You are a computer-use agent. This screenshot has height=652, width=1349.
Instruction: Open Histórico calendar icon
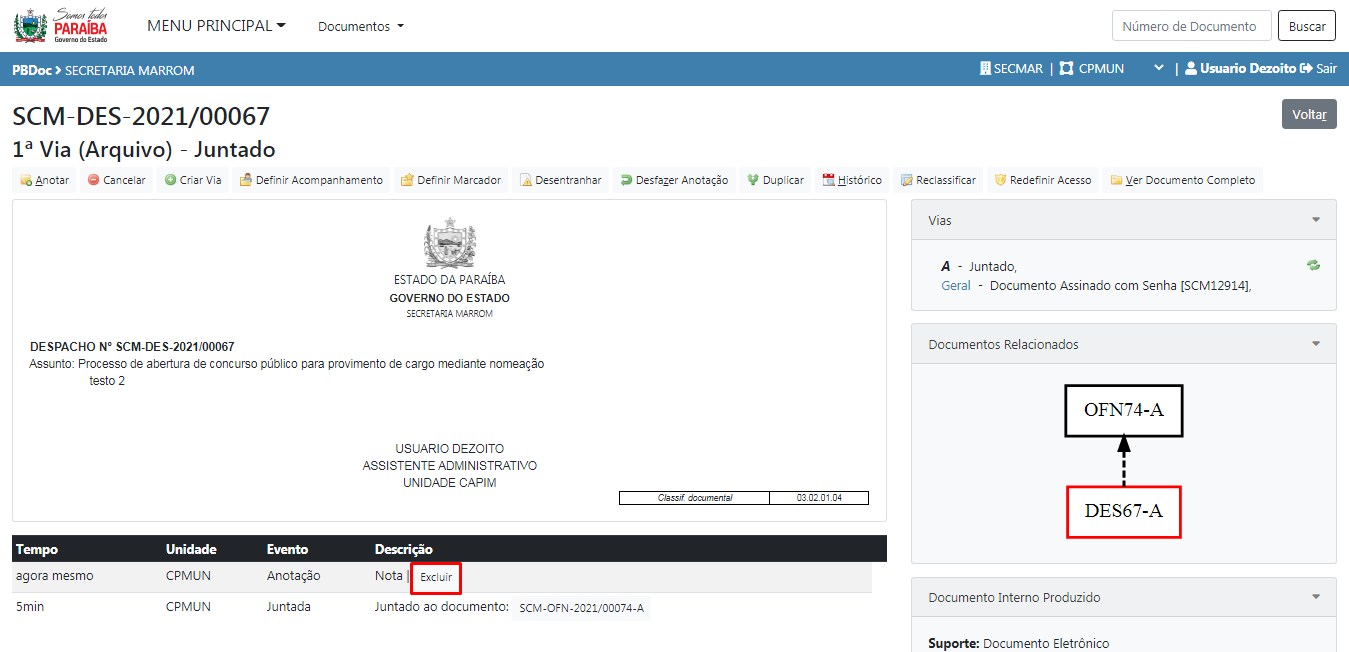[828, 181]
